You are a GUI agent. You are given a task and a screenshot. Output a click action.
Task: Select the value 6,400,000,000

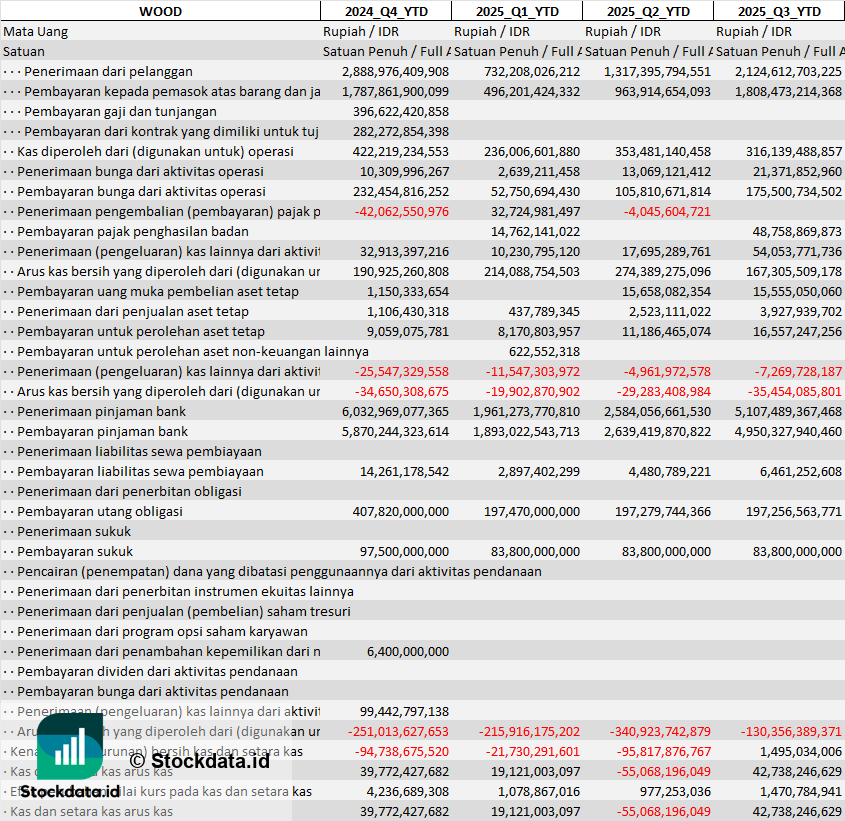(407, 651)
